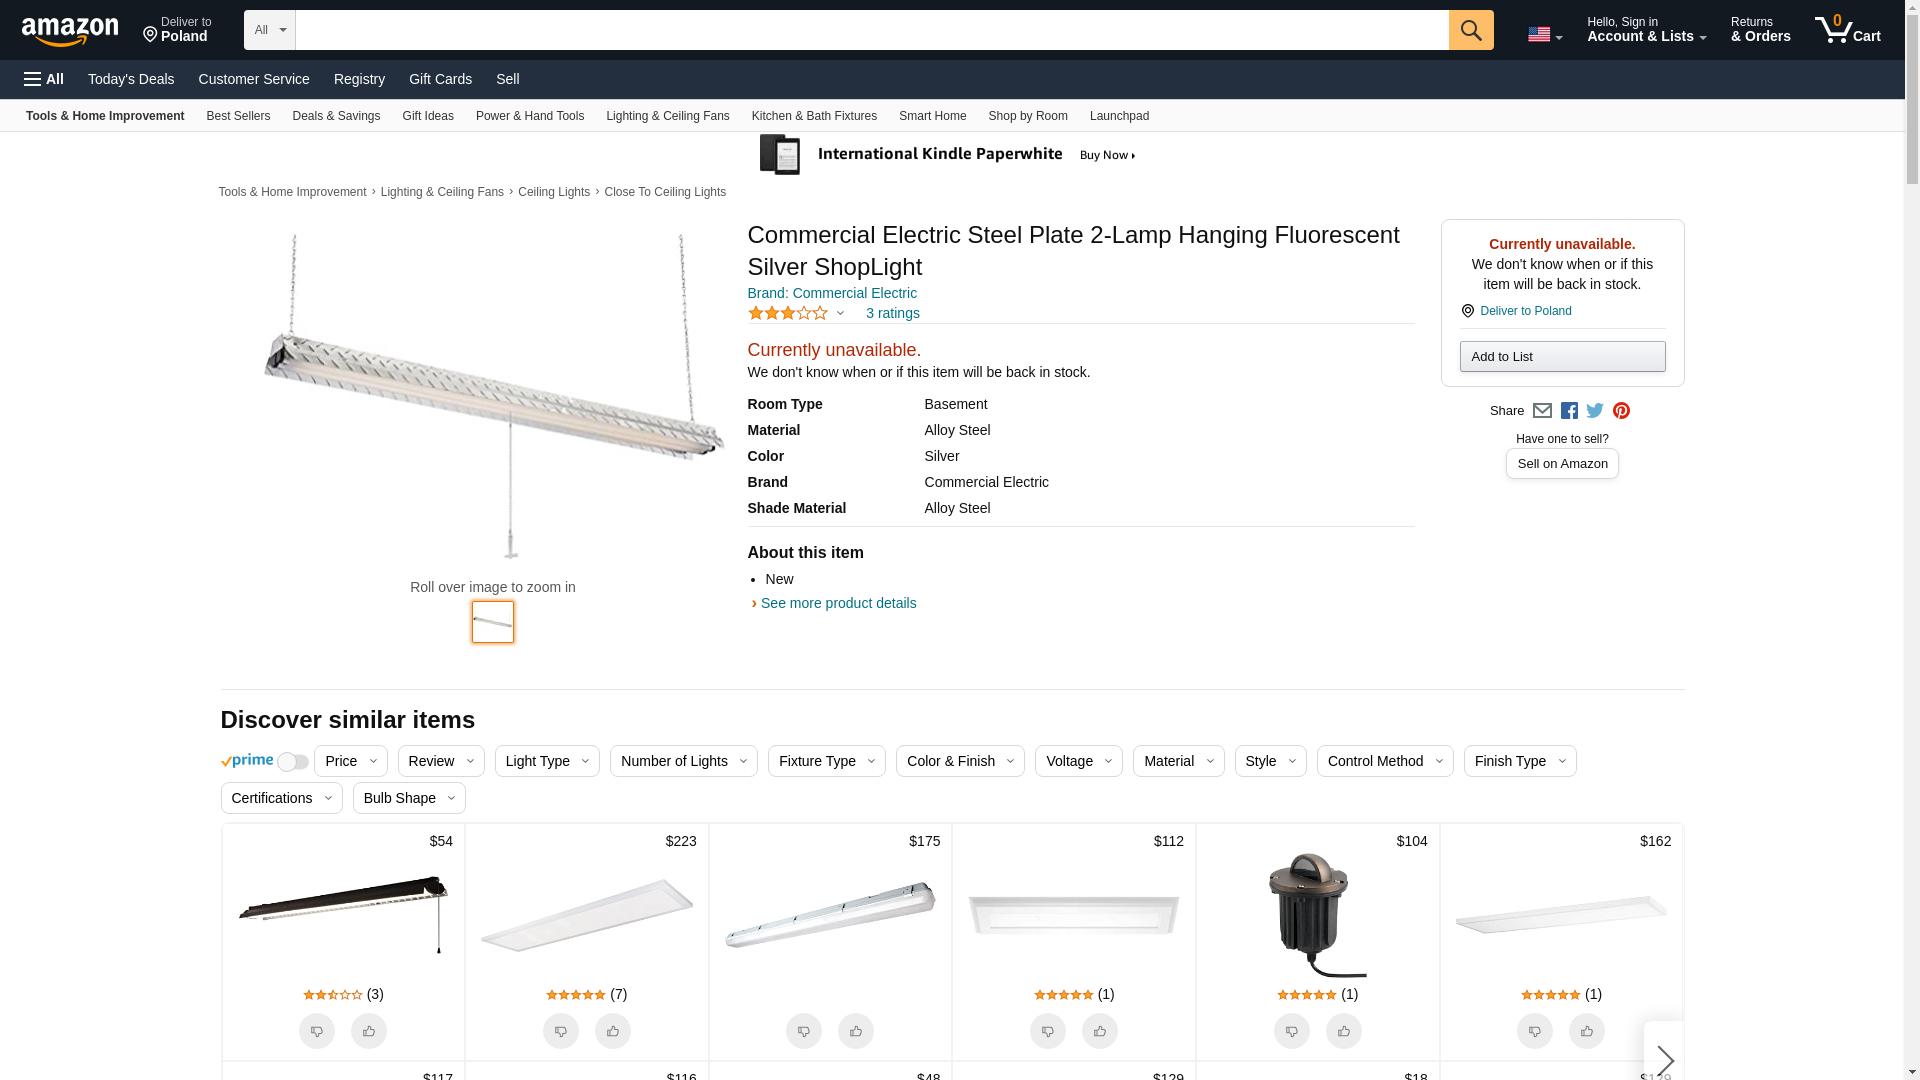
Task: Share product on Facebook icon
Action: coord(1569,411)
